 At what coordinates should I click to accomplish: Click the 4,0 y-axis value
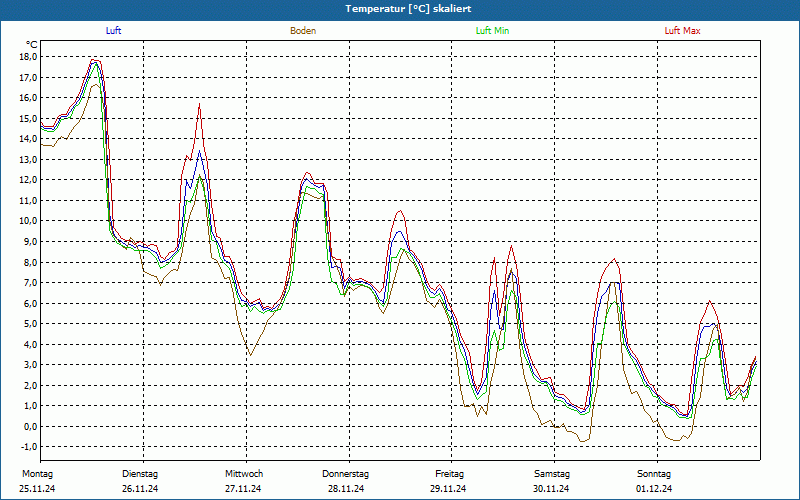tap(30, 344)
